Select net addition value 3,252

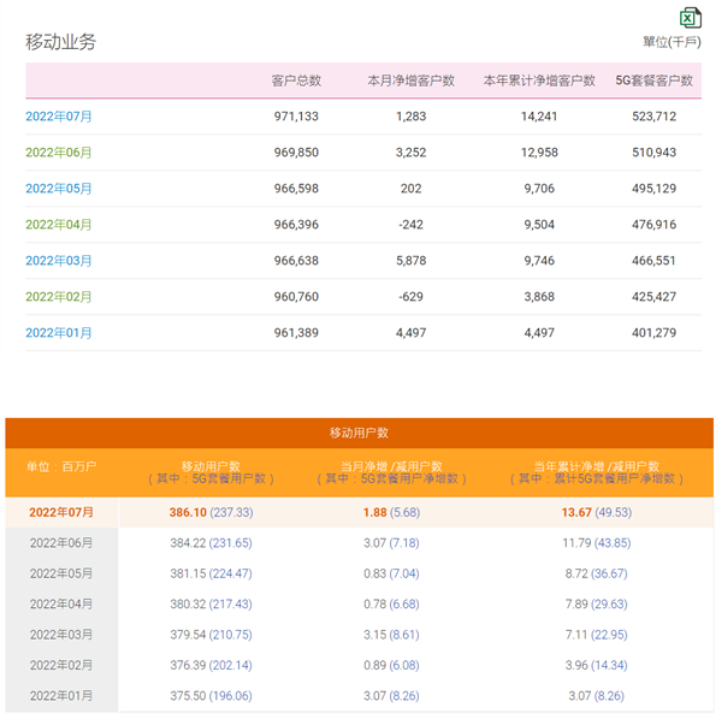tap(411, 153)
